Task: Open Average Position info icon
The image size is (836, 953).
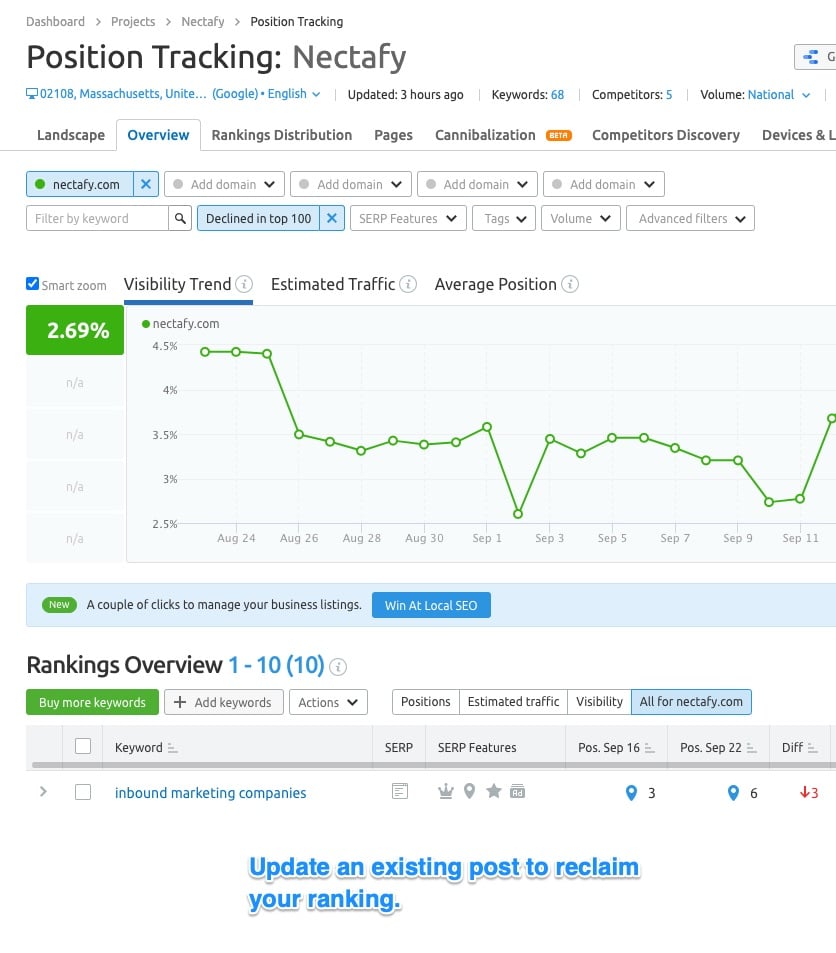Action: (570, 284)
